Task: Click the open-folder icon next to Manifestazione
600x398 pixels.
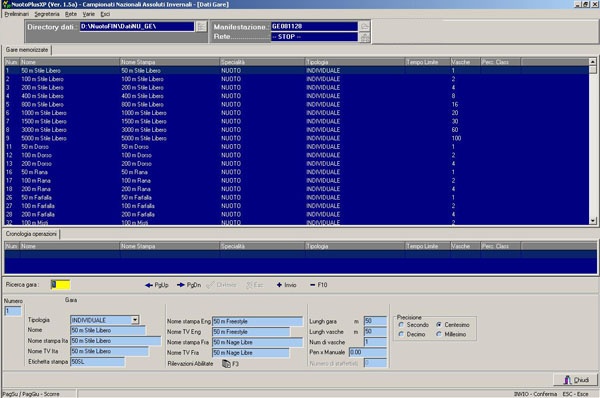Action: pos(365,26)
